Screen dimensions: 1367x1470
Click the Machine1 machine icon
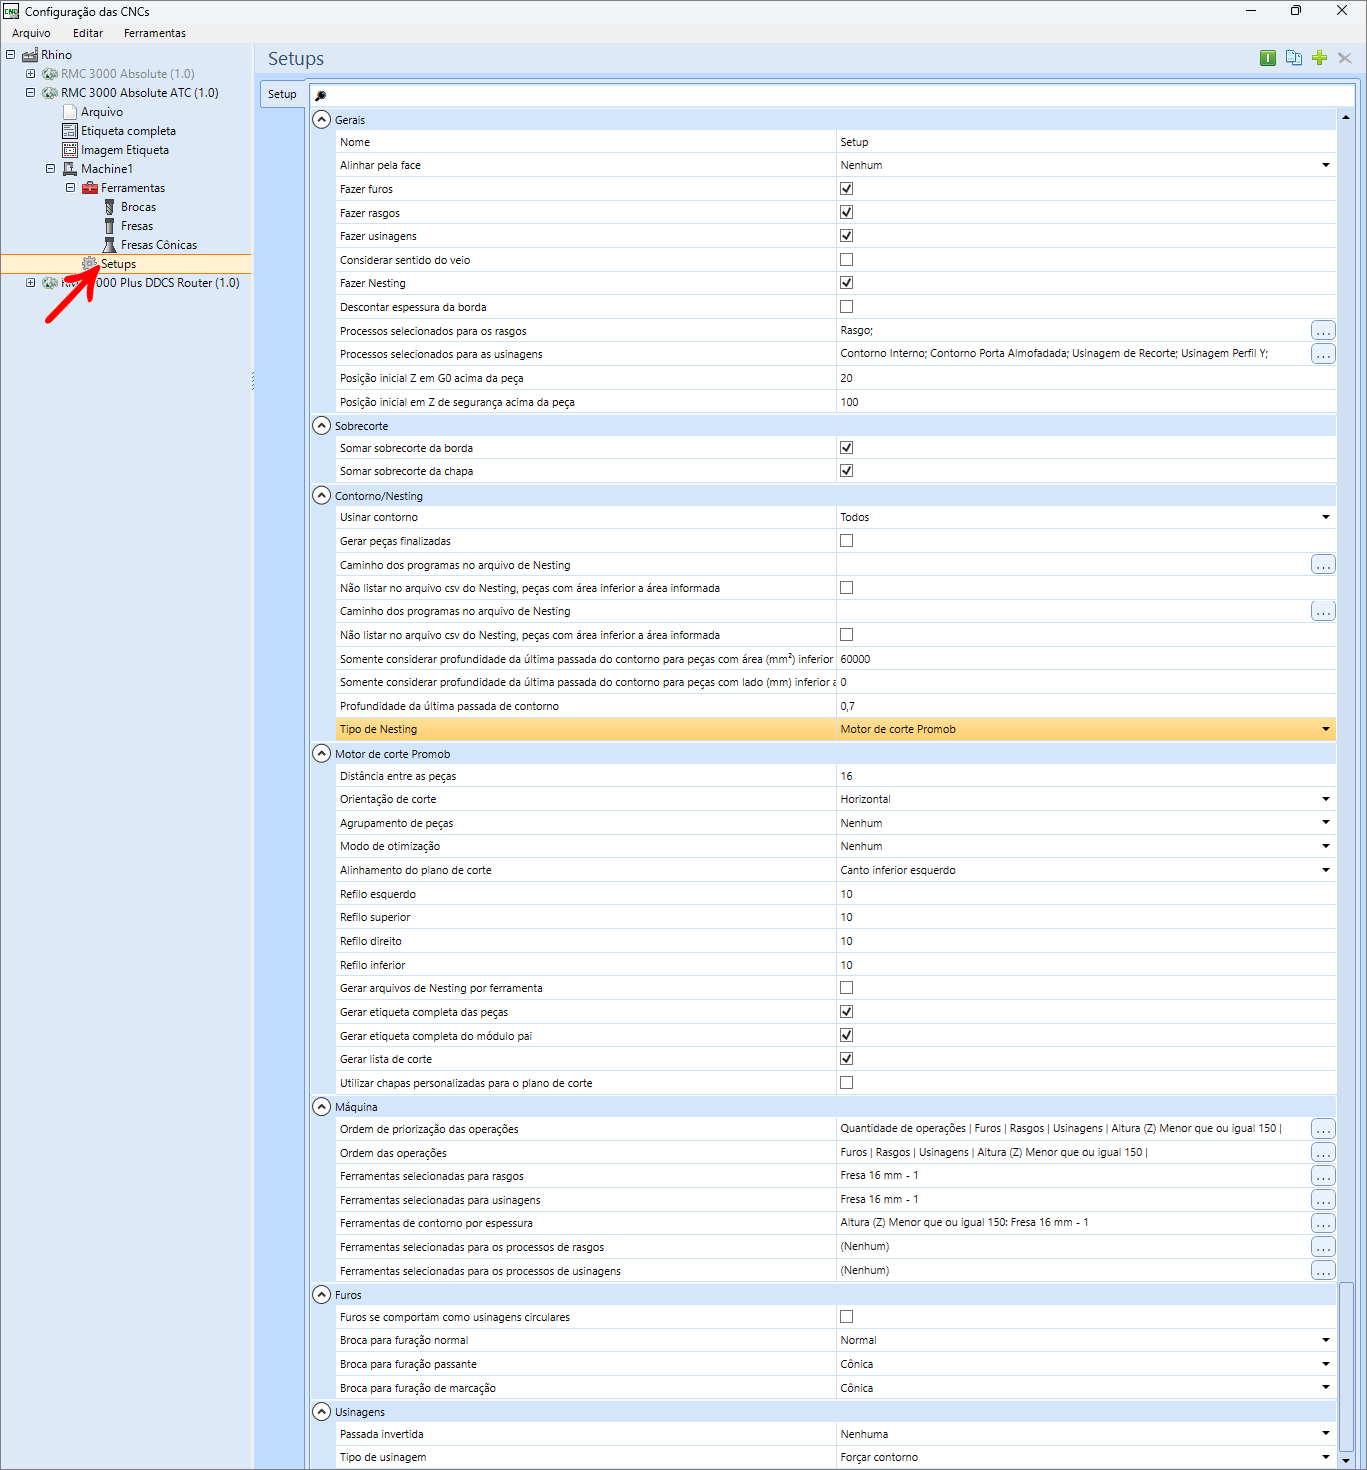pyautogui.click(x=70, y=169)
